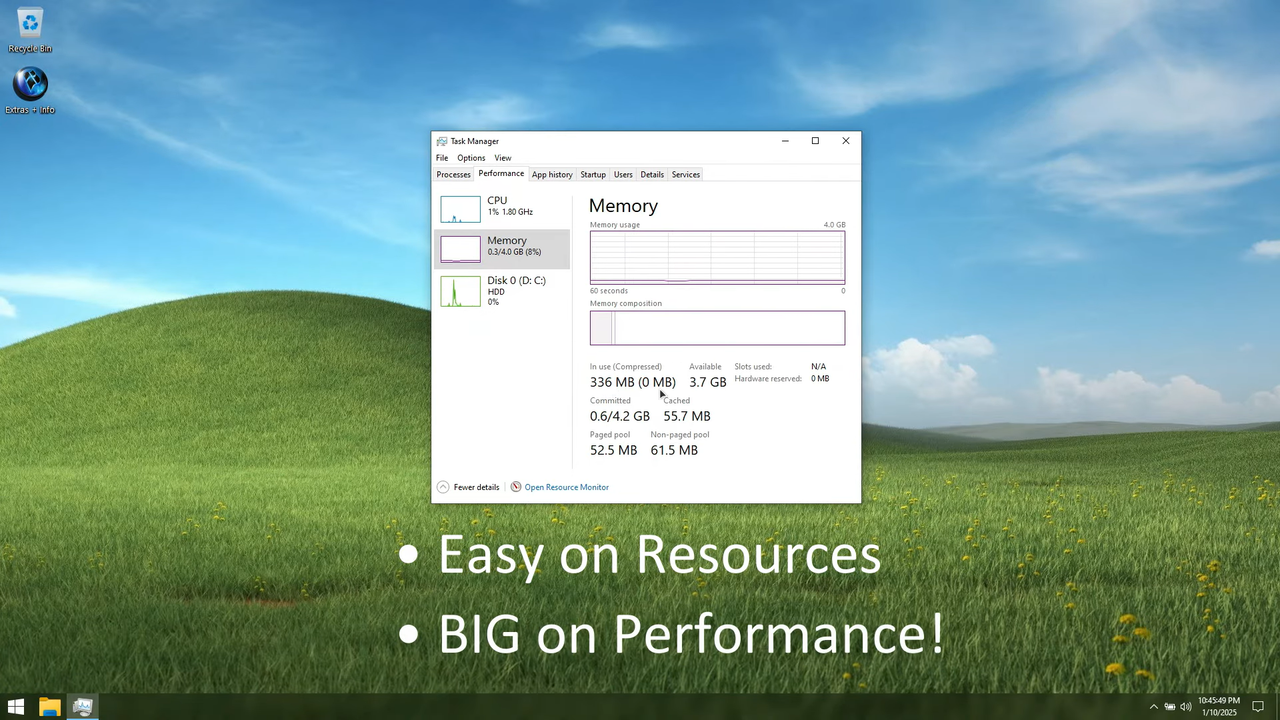This screenshot has height=720, width=1280.
Task: Click the Hardware reserved 0 MB value
Action: 820,379
